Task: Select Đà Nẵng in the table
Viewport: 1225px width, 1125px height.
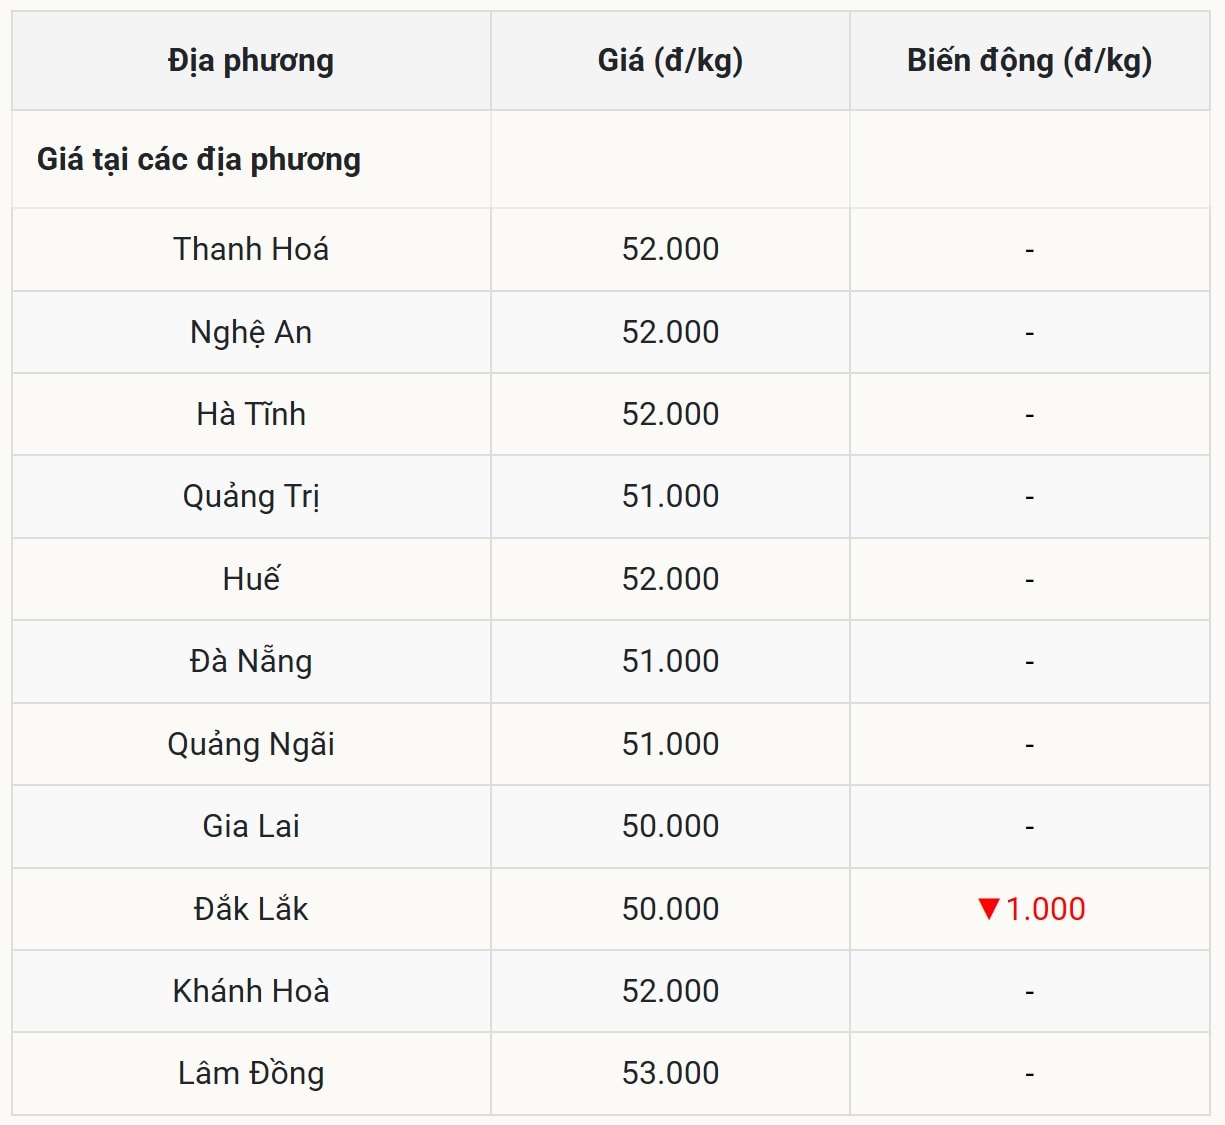Action: 251,661
